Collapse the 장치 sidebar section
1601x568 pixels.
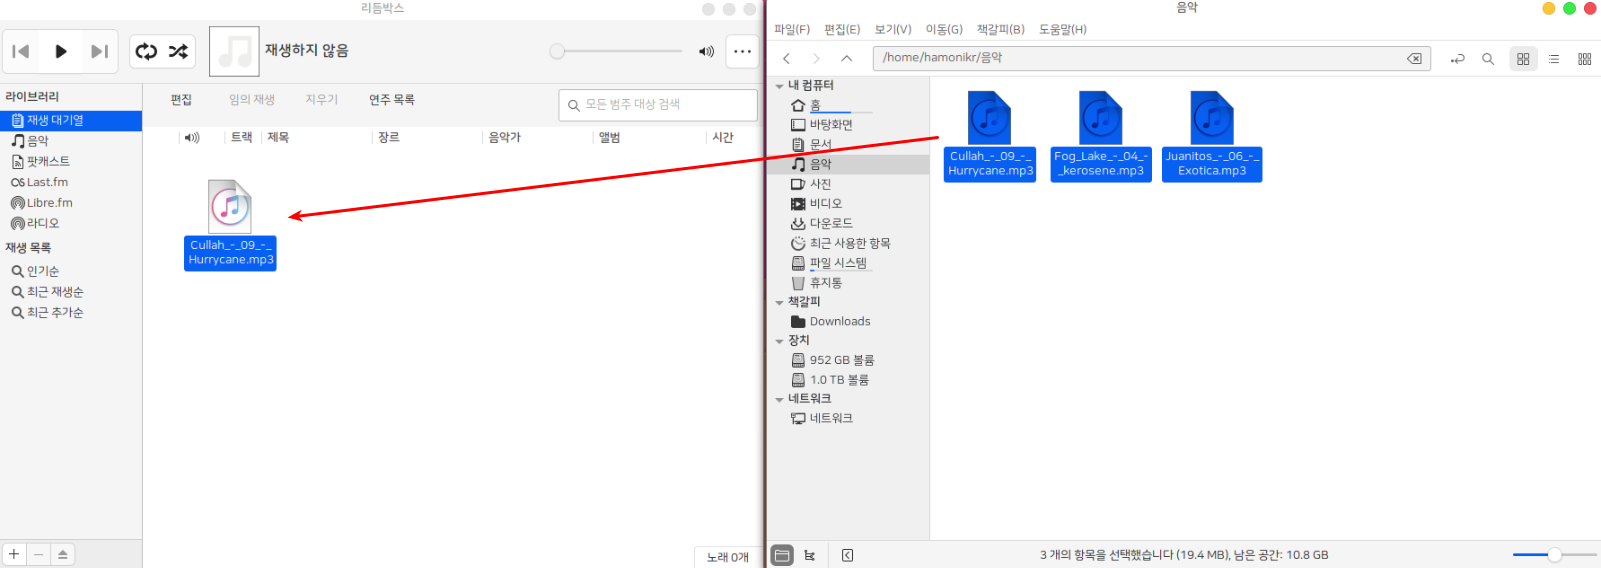point(780,341)
